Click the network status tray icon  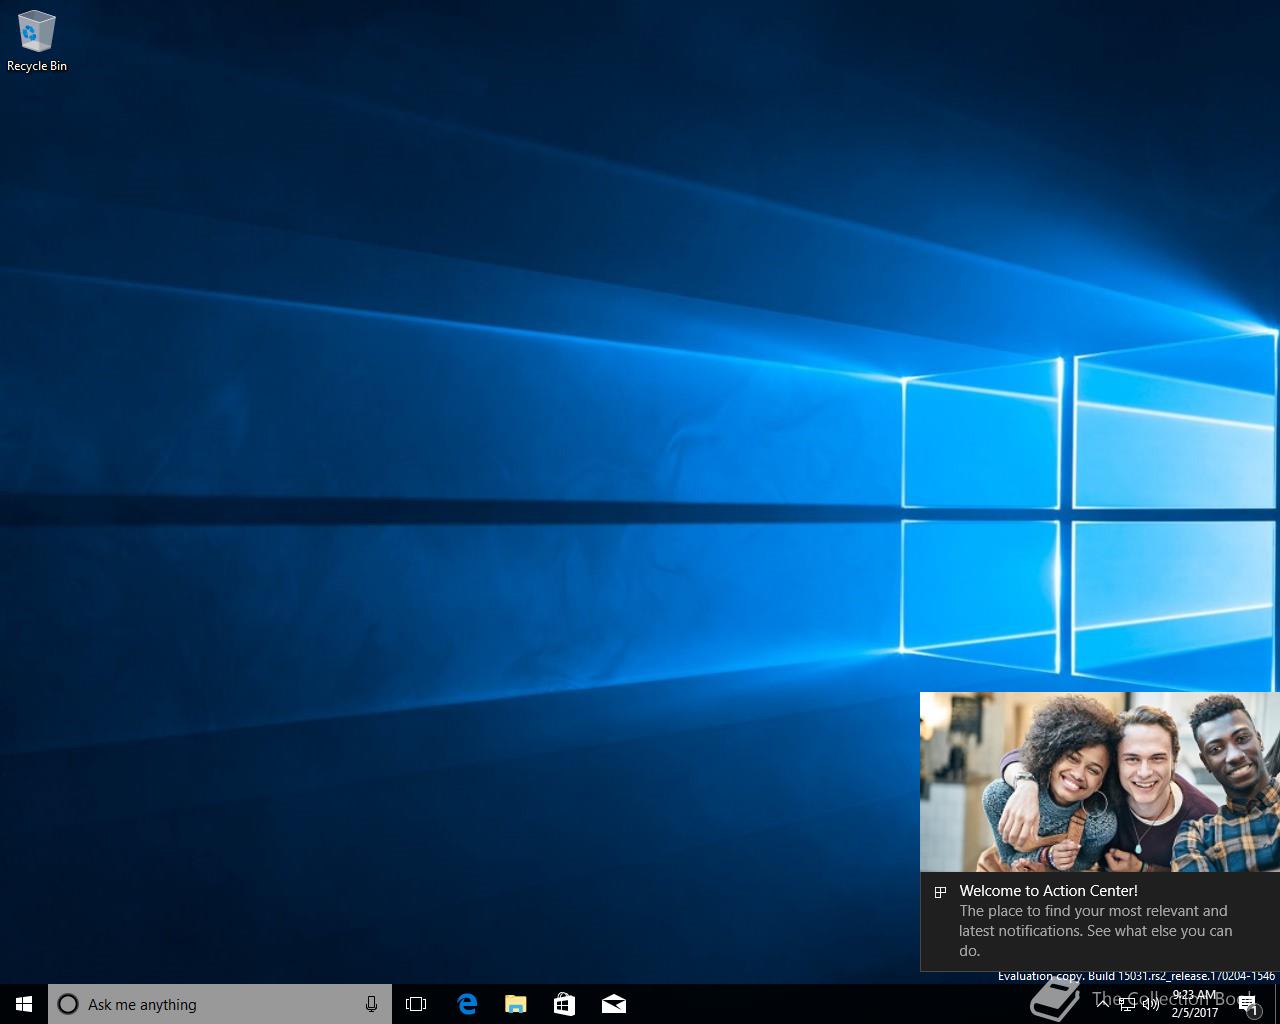1127,1004
